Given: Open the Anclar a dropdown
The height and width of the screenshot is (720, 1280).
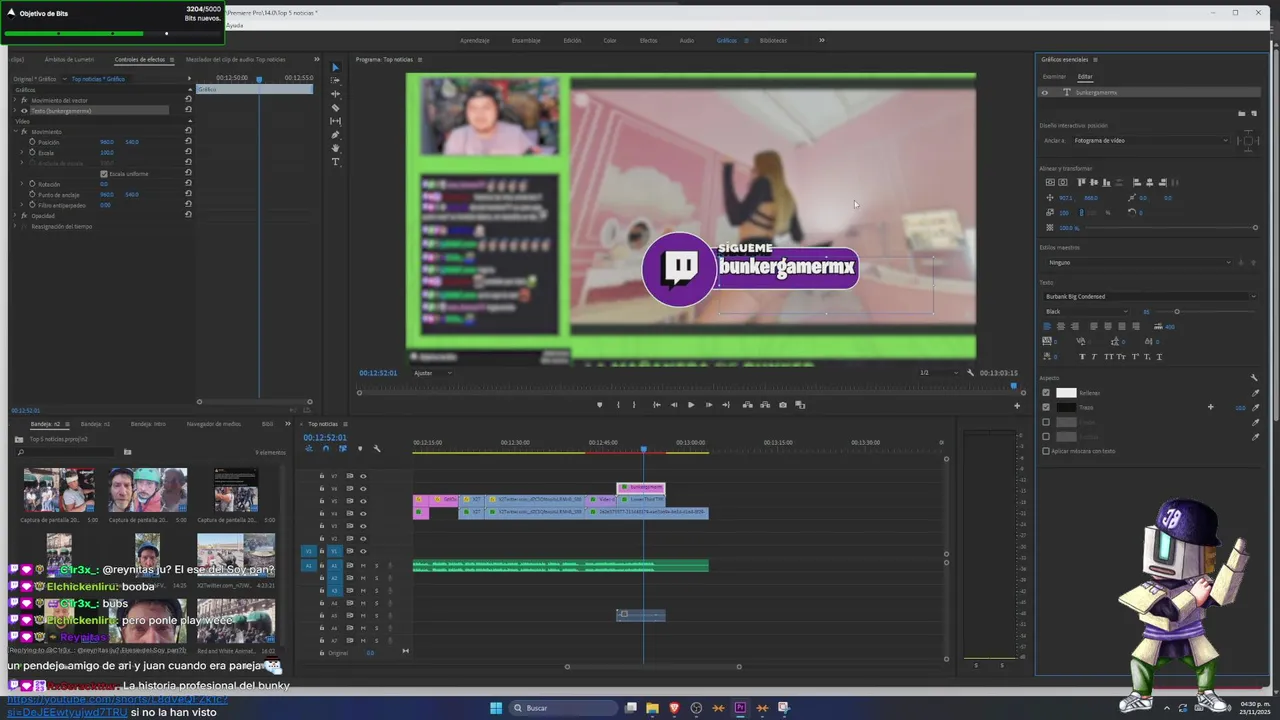Looking at the screenshot, I should pos(1150,140).
